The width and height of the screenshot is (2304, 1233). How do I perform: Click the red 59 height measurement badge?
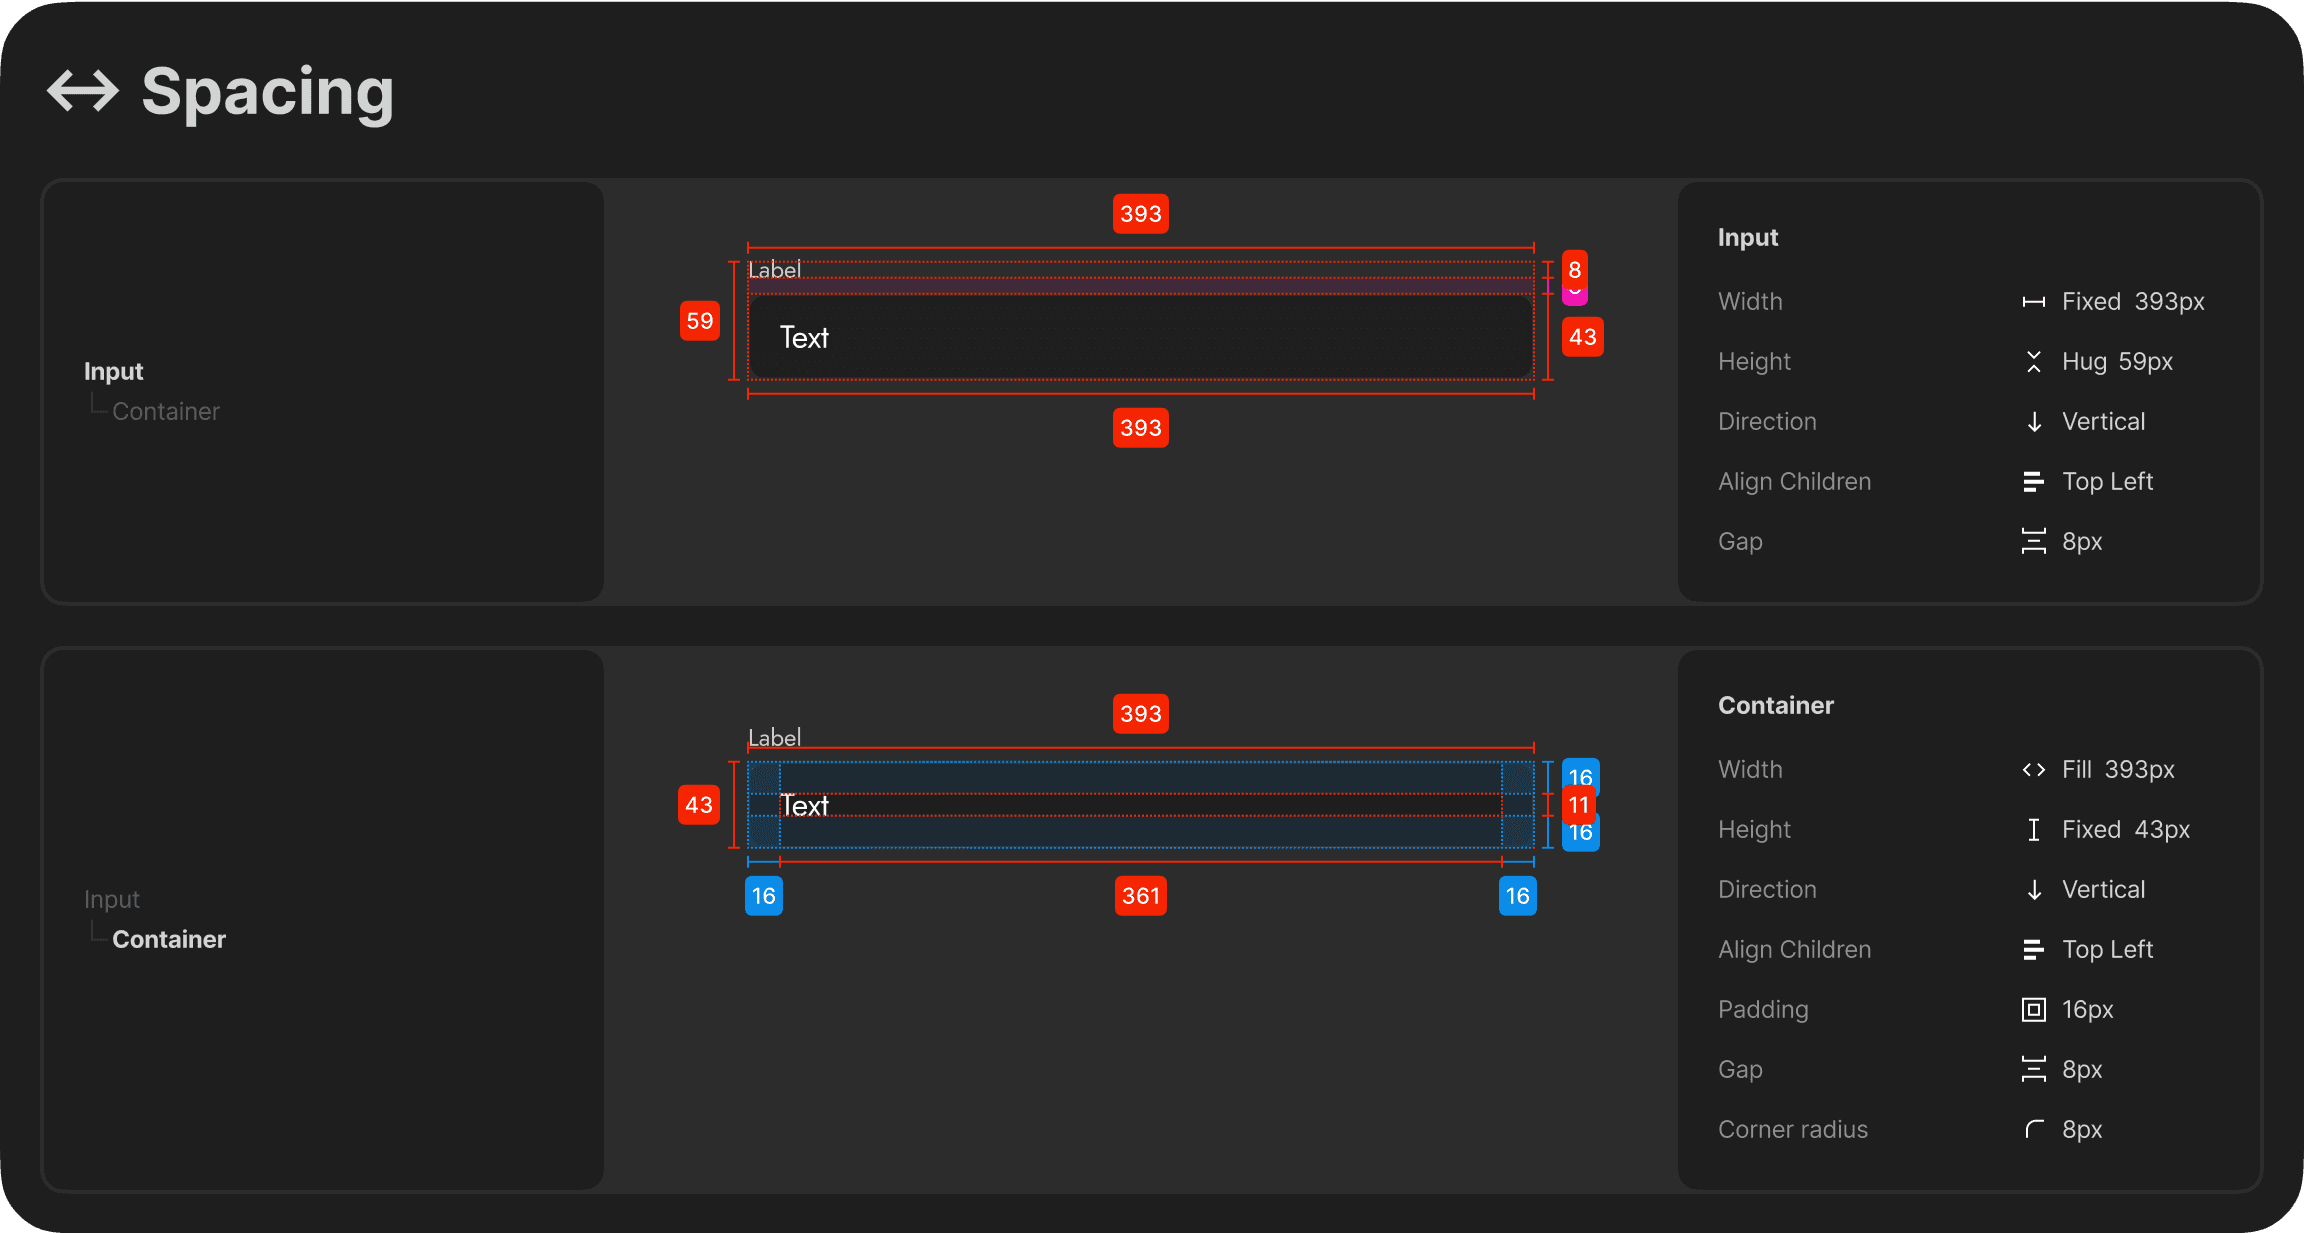tap(699, 321)
